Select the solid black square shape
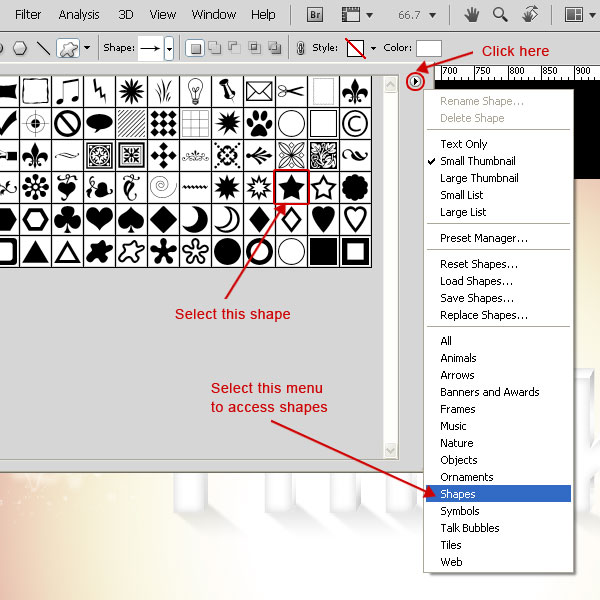Viewport: 600px width, 600px height. click(323, 251)
